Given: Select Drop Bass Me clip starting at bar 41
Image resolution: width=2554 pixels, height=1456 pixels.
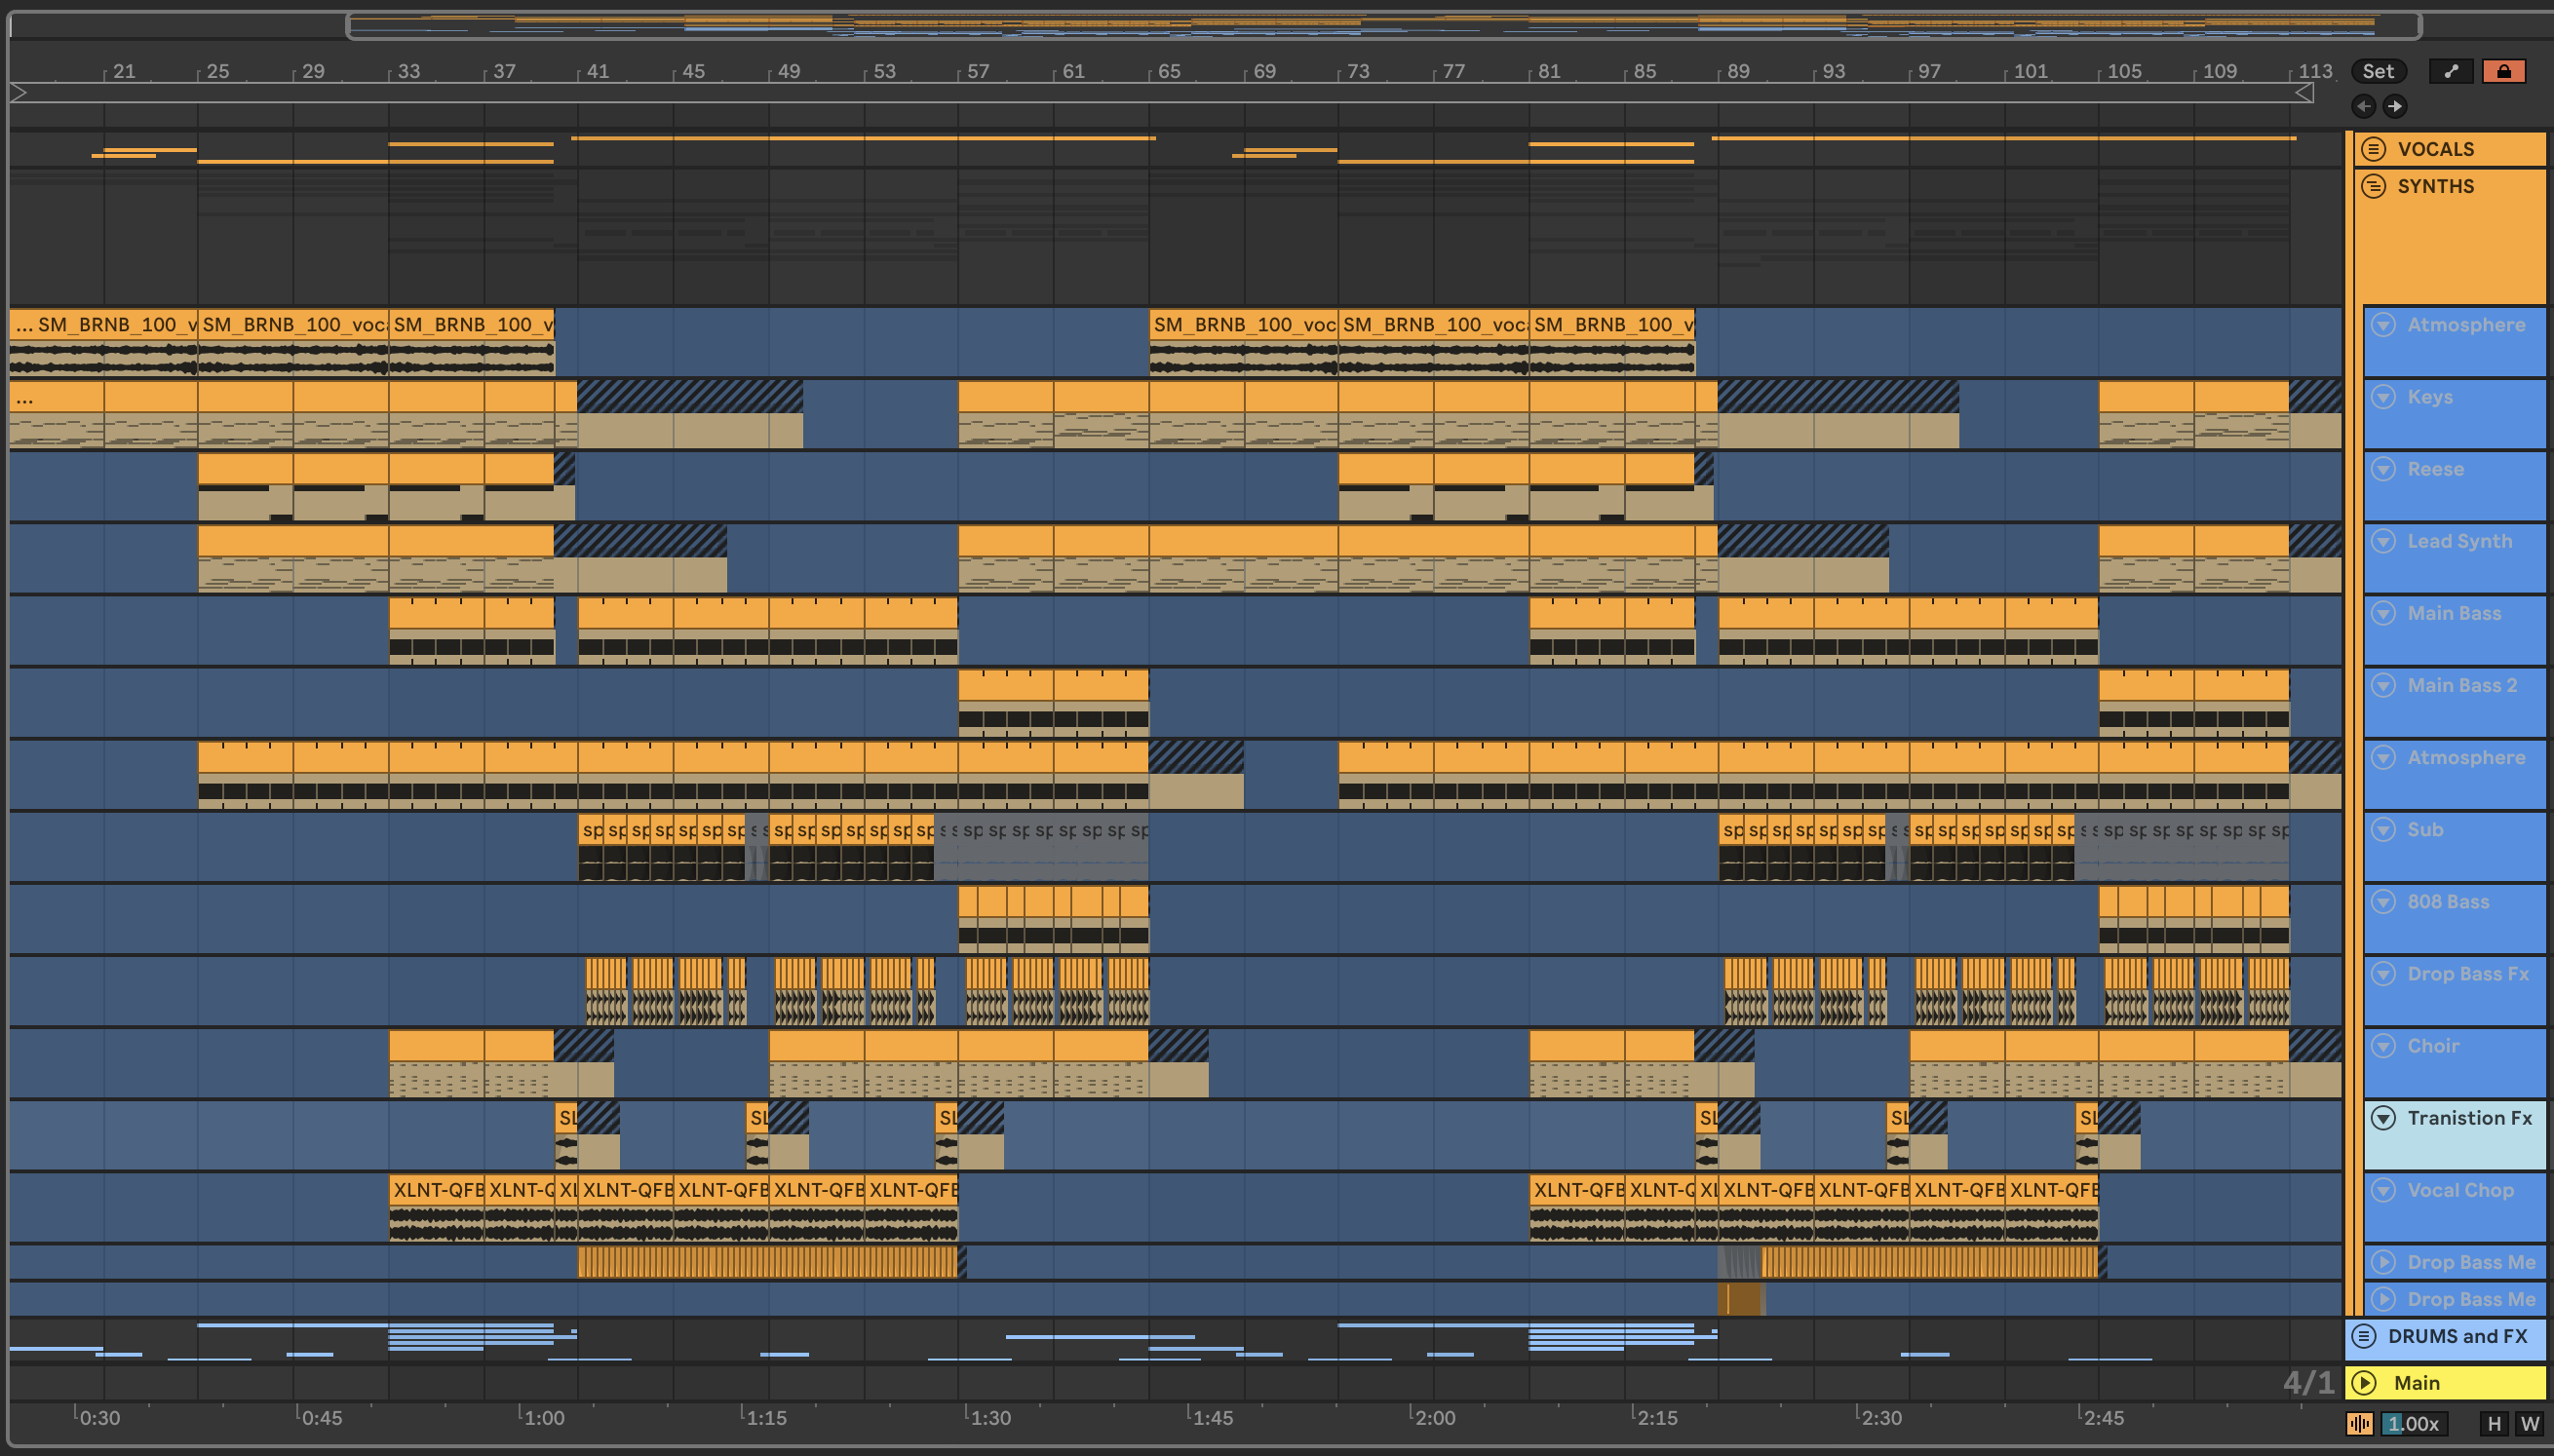Looking at the screenshot, I should [x=768, y=1262].
